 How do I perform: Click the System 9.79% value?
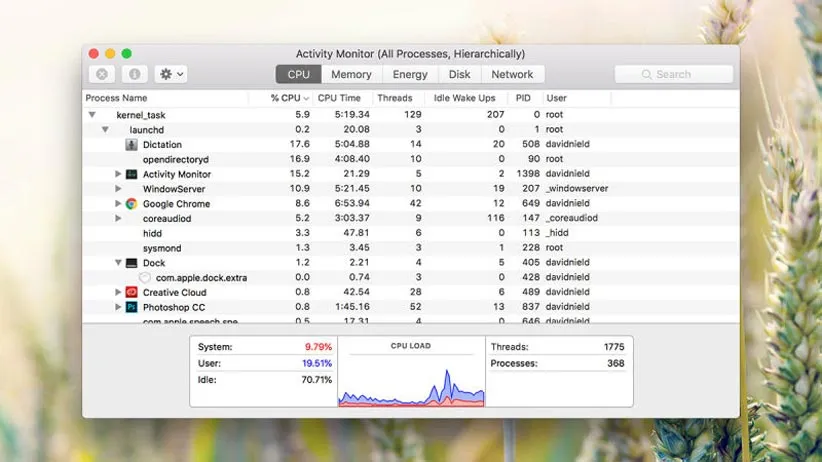[x=318, y=347]
